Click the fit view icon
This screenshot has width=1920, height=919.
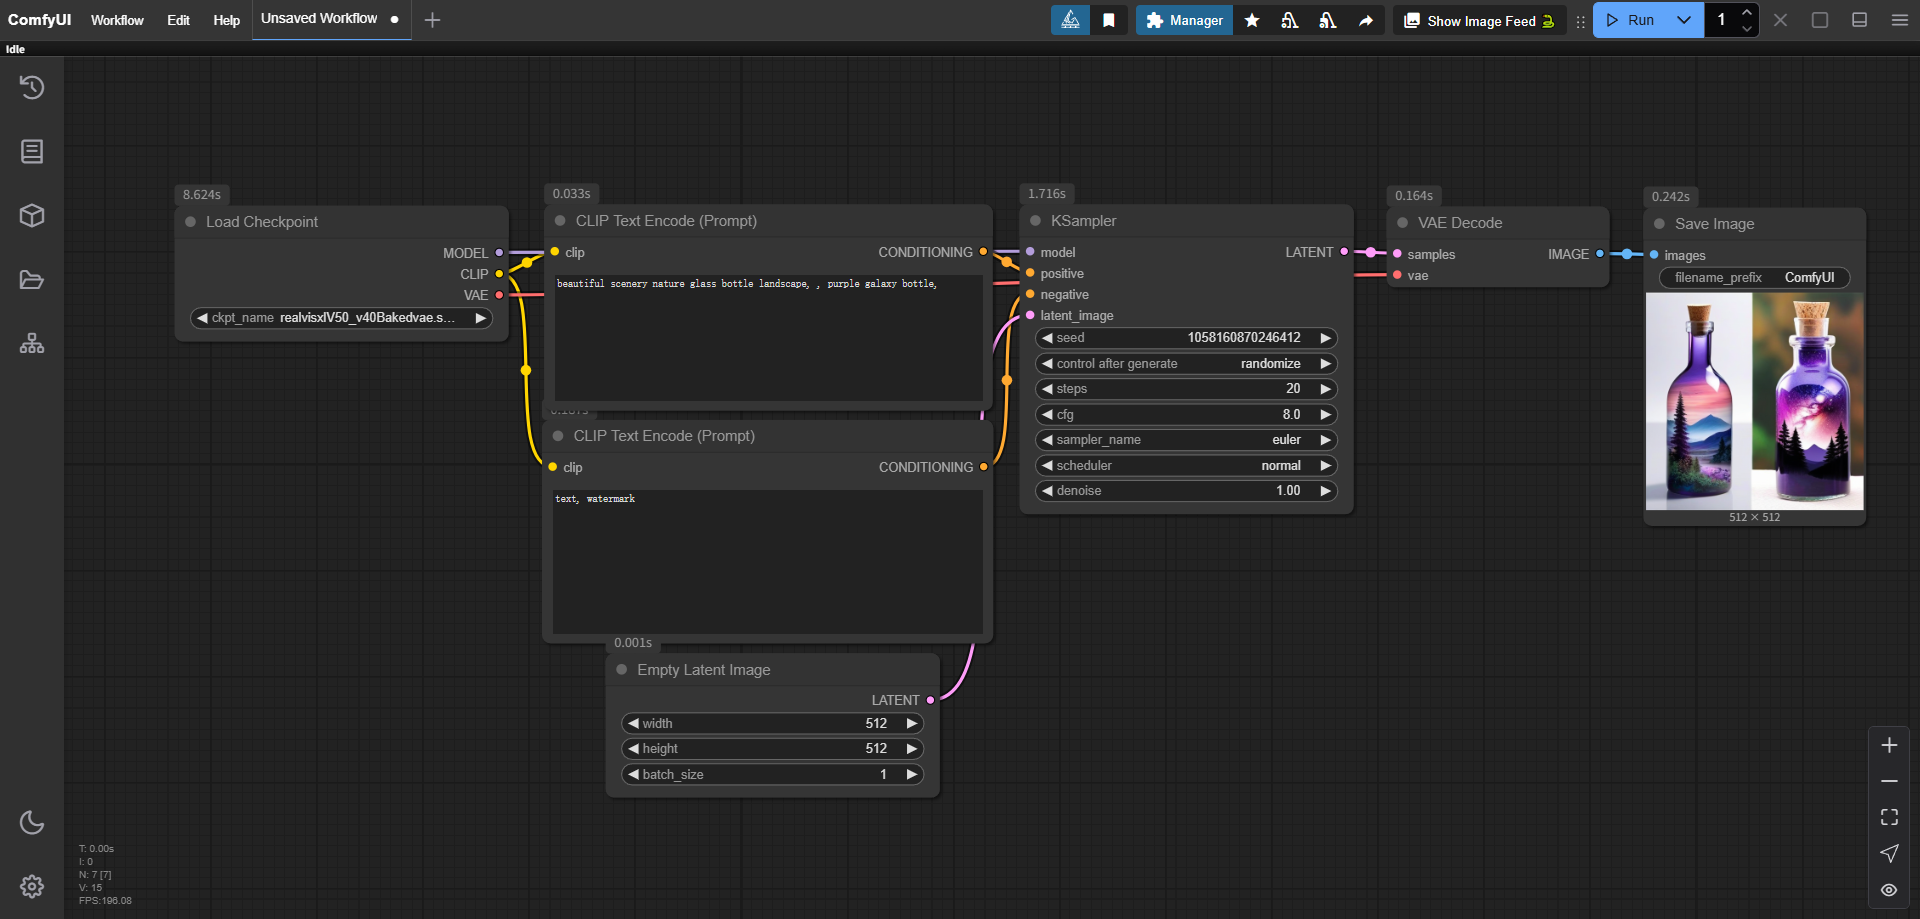pos(1889,817)
